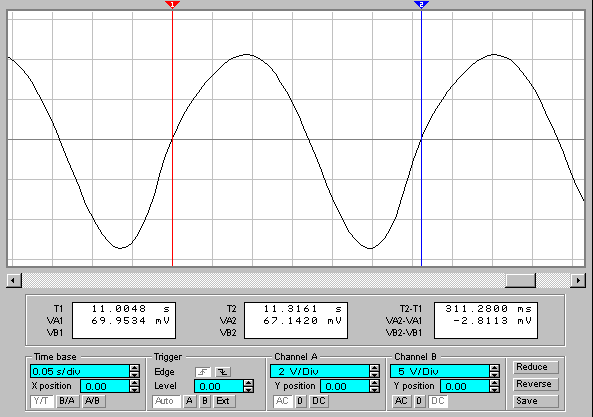Viewport: 593px width, 417px height.
Task: Click the VA2-VA1 value -2.8113 mV
Action: (492, 321)
